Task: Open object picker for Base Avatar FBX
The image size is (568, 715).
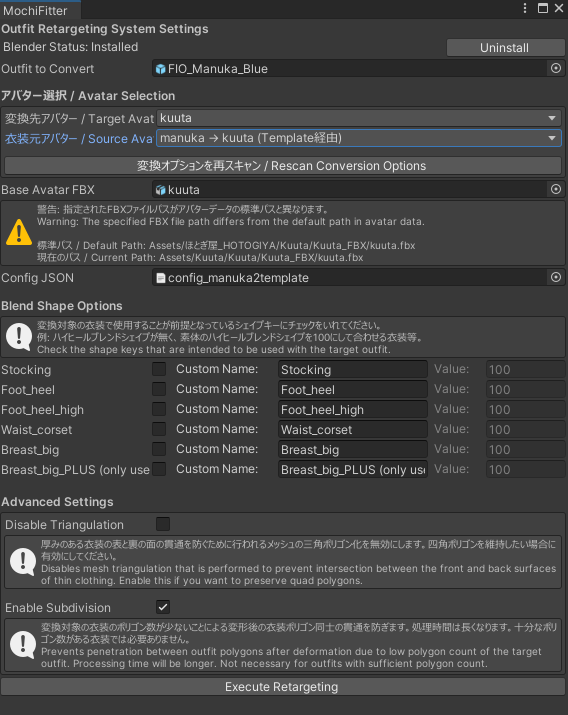Action: tap(556, 189)
